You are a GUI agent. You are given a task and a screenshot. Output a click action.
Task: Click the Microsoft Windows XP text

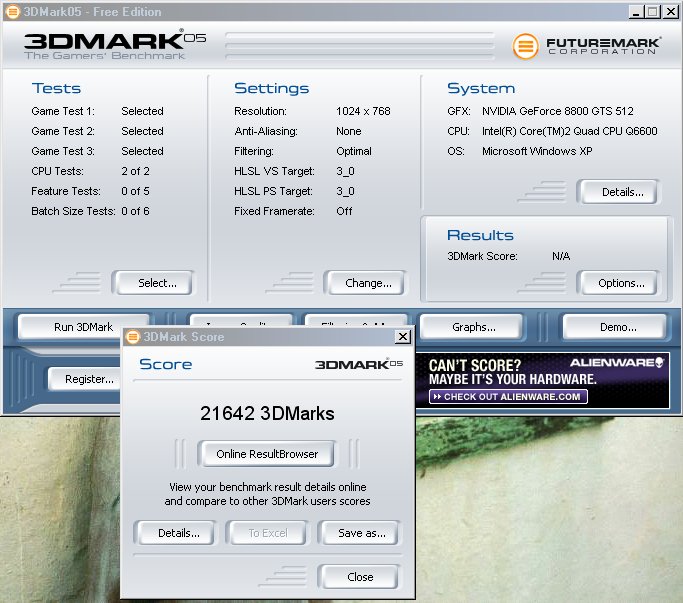(x=537, y=151)
